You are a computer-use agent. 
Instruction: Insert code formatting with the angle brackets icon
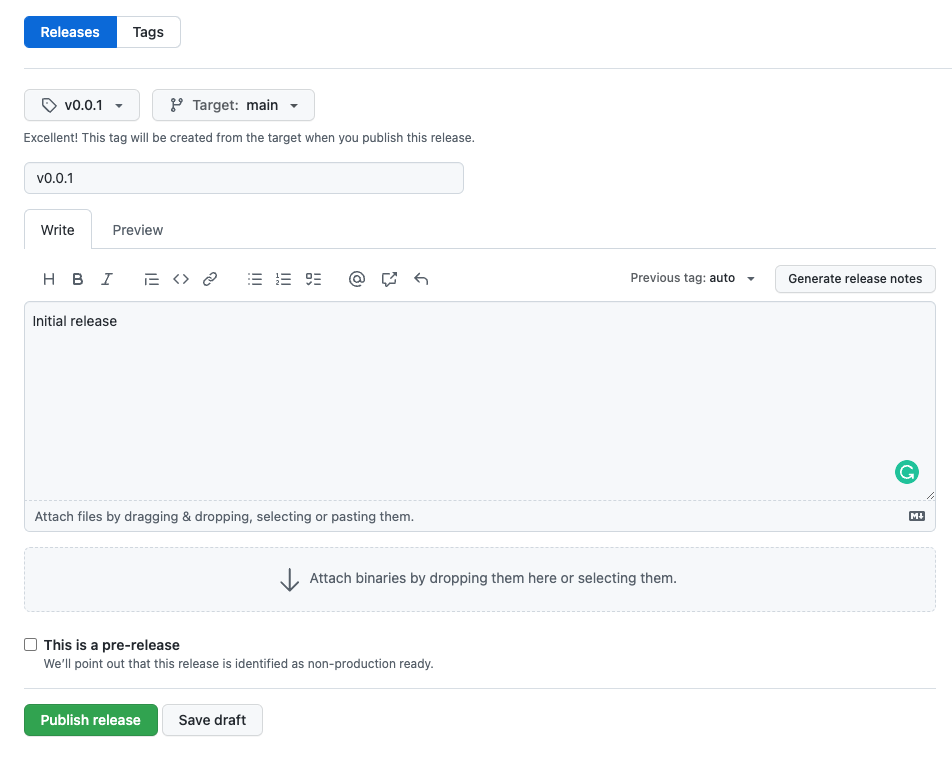181,279
